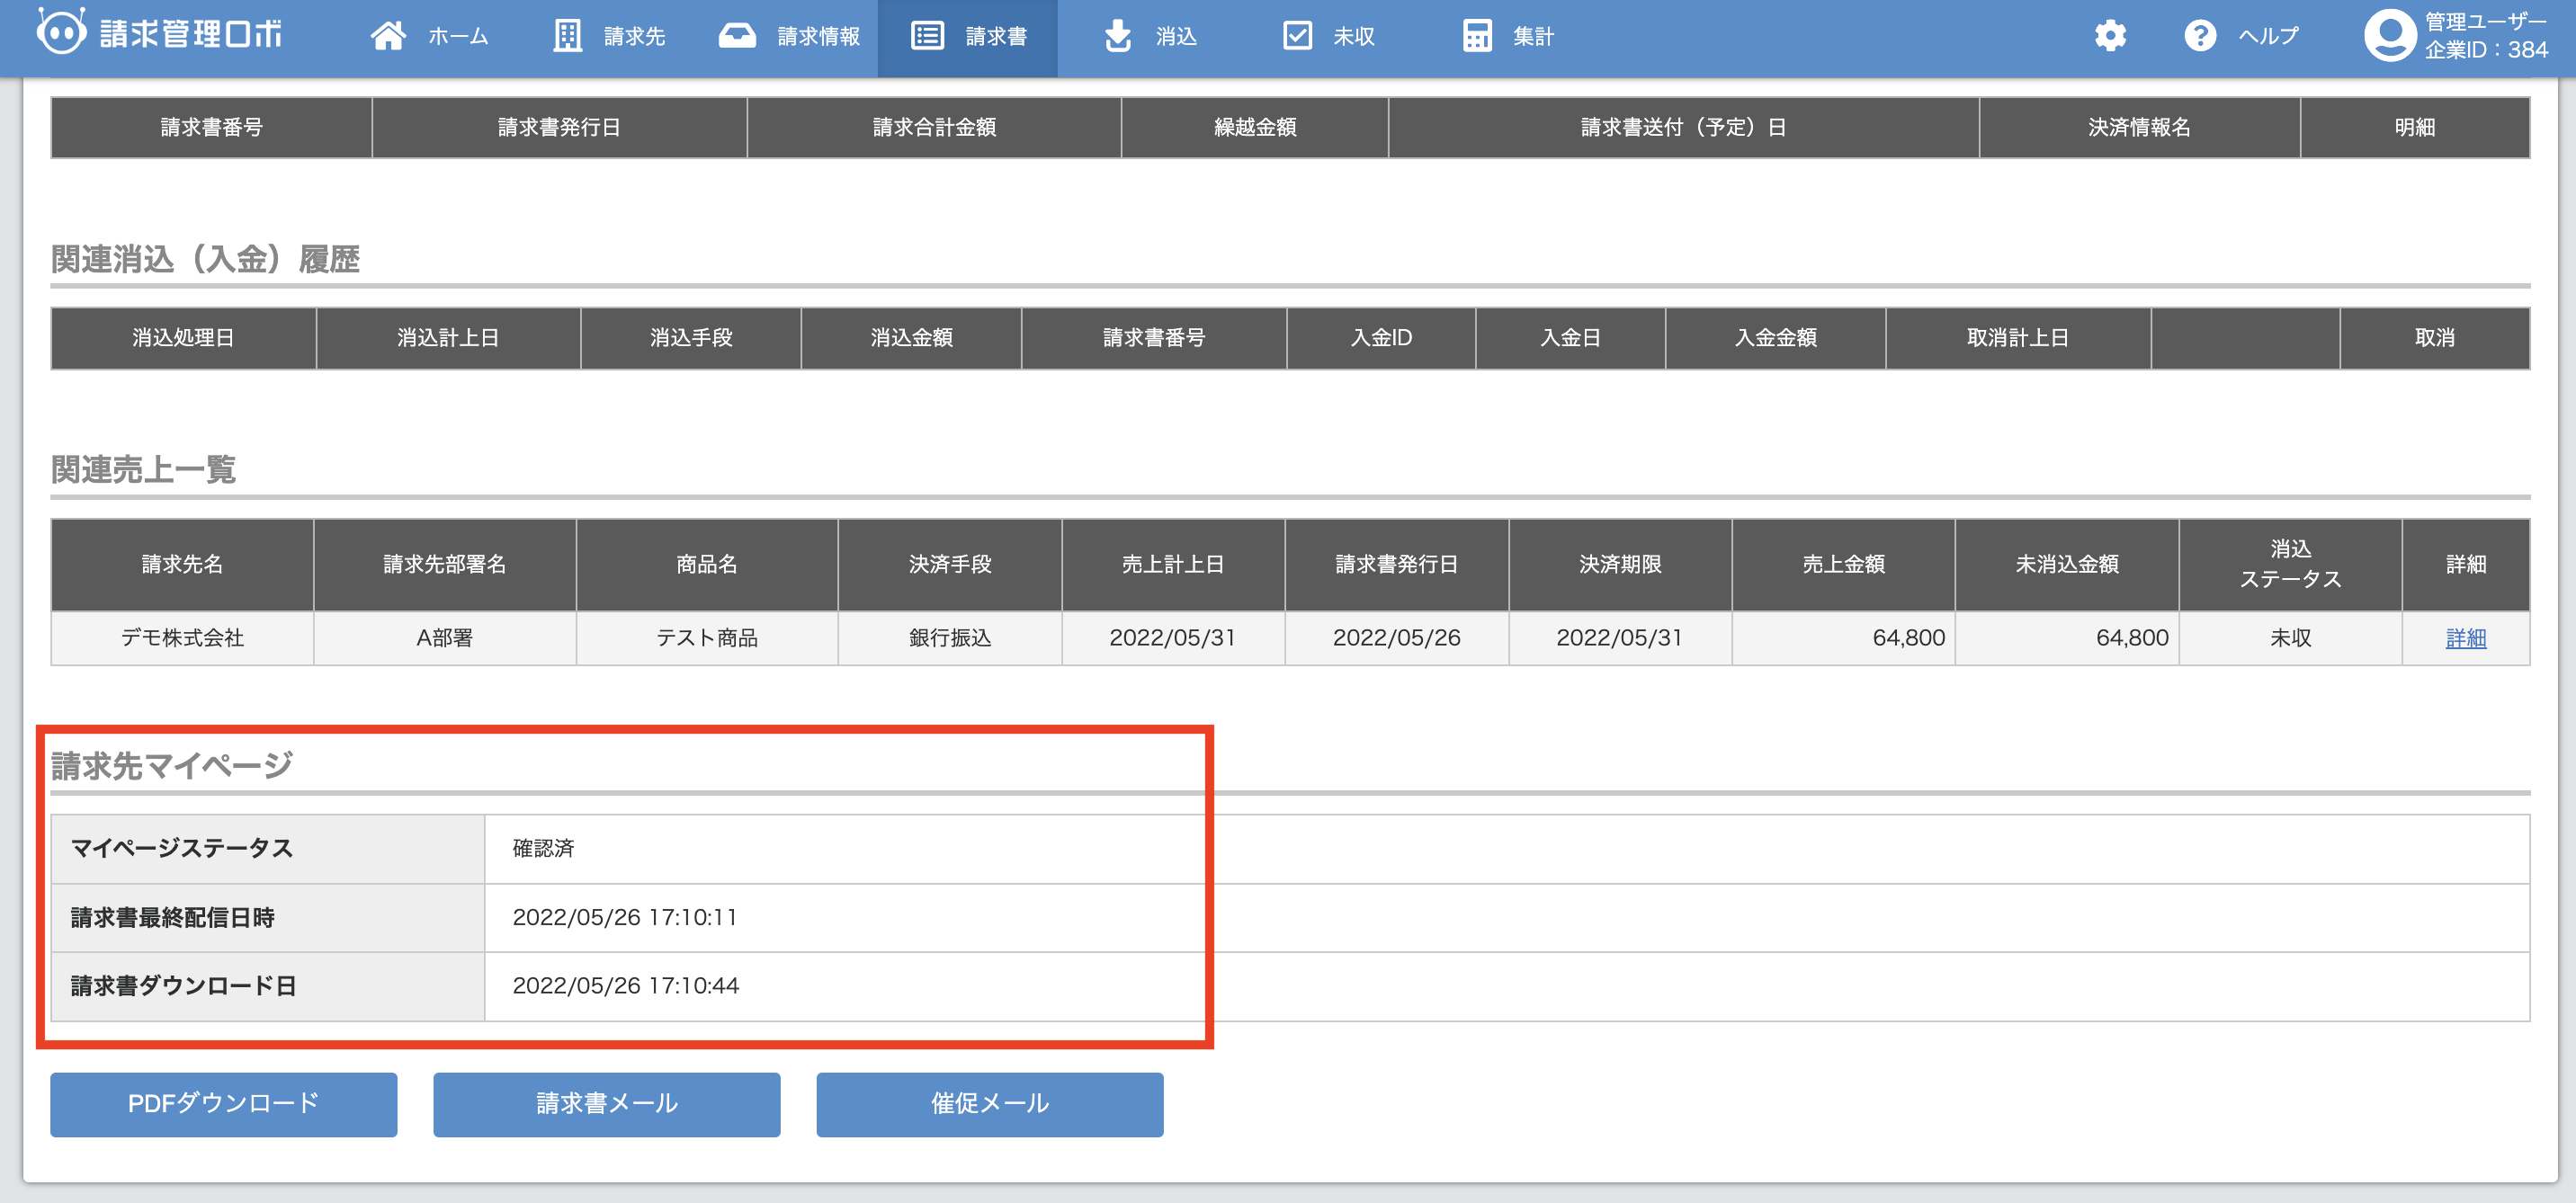Open the ヘルプ menu text

point(2268,37)
